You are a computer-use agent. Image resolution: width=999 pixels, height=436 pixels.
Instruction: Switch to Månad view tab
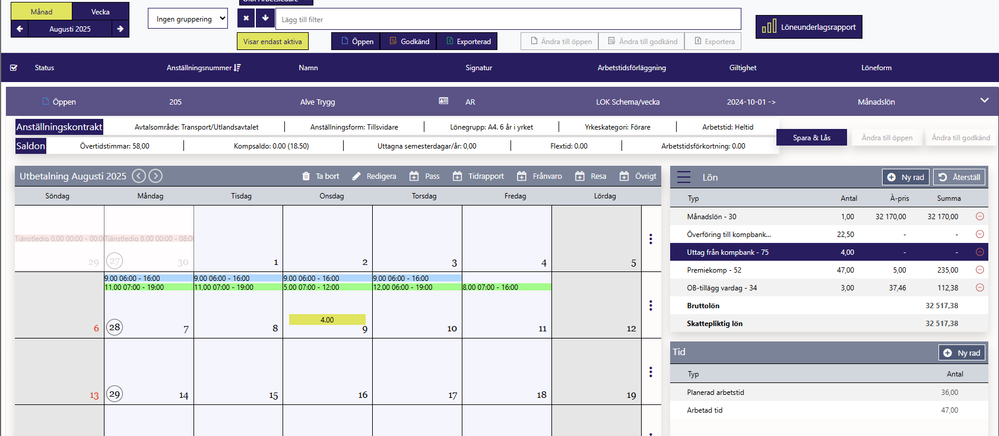click(40, 11)
